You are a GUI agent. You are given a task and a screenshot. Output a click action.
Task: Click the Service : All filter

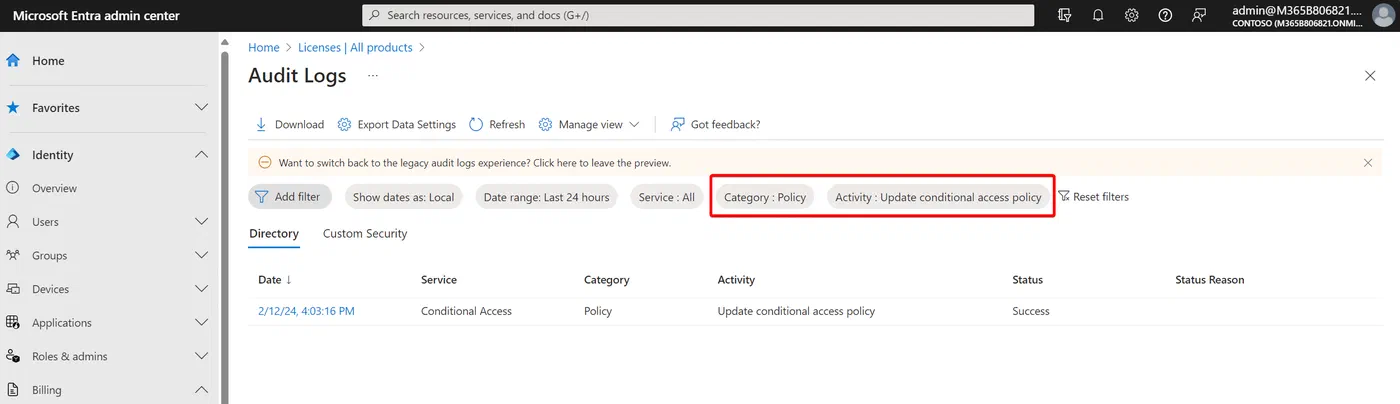click(666, 197)
